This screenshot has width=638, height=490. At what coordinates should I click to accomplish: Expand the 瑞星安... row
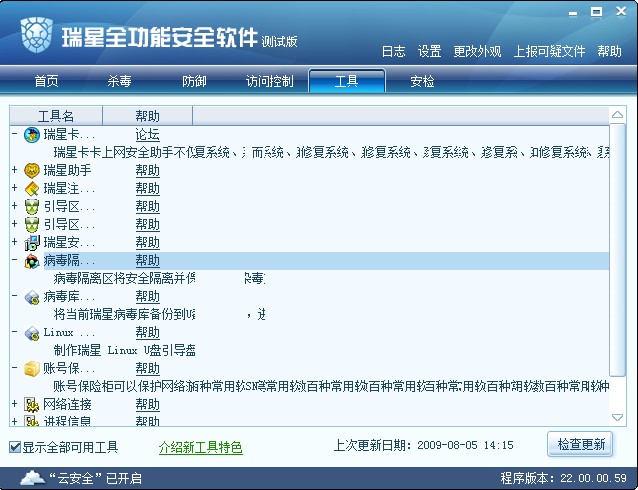15,241
